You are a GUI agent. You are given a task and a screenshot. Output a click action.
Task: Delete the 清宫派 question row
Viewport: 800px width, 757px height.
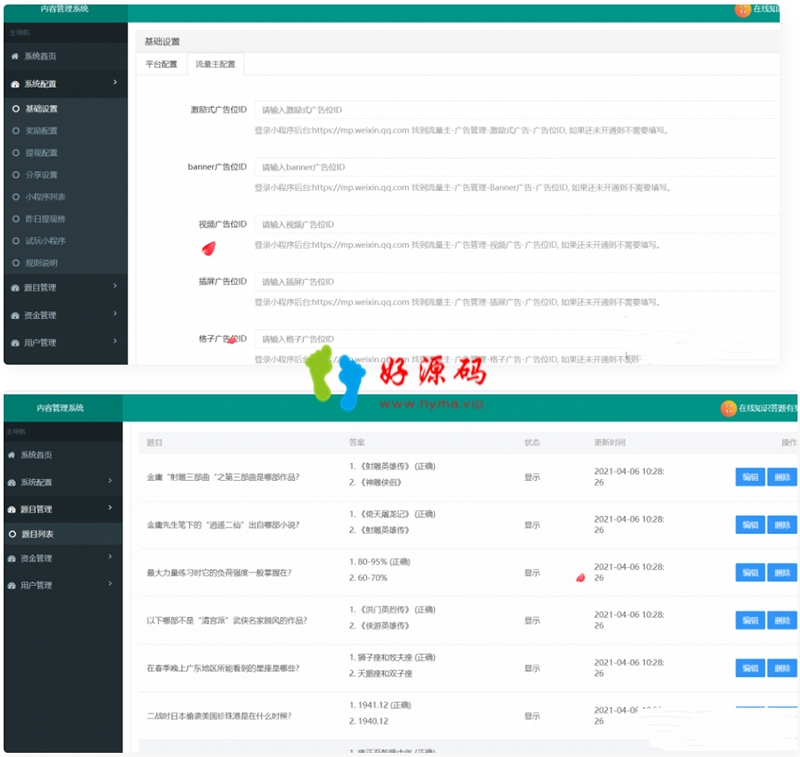[x=782, y=621]
